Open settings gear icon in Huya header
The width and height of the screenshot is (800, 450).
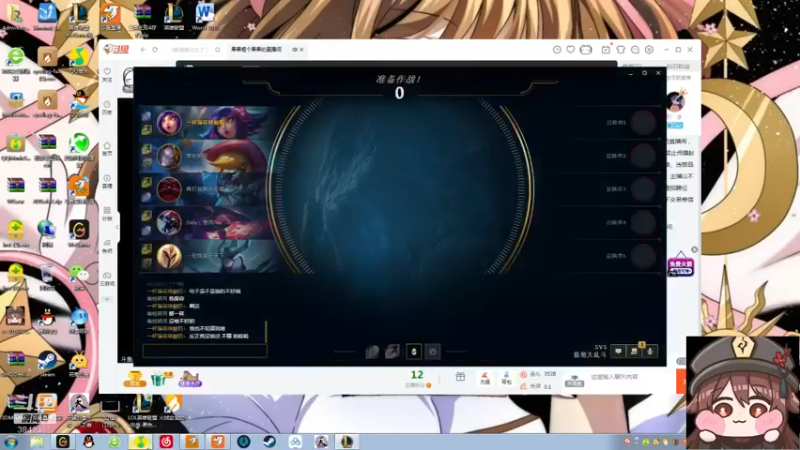click(649, 49)
